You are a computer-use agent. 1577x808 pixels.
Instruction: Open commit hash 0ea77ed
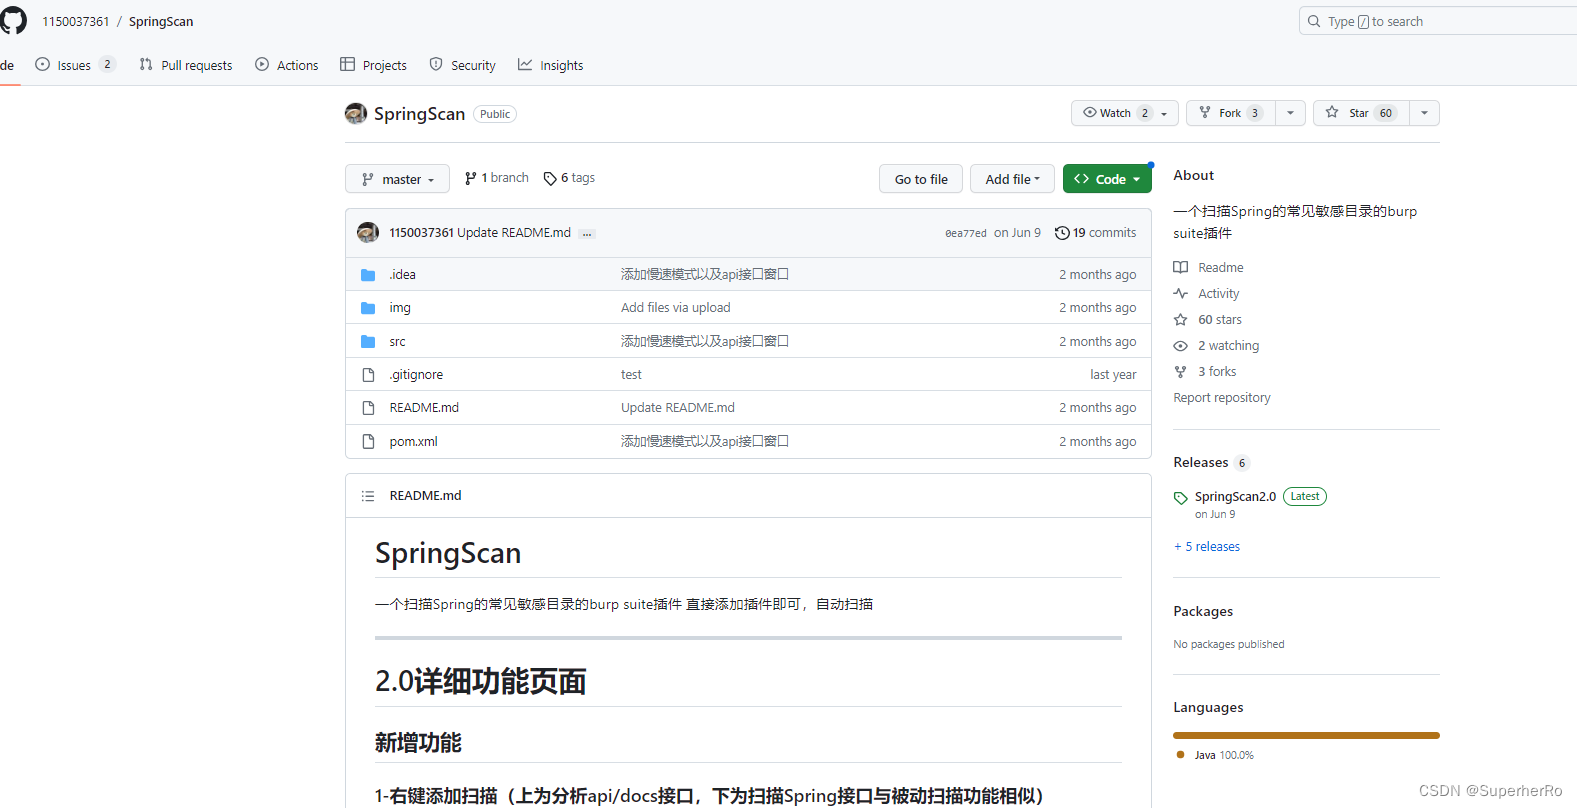point(965,233)
